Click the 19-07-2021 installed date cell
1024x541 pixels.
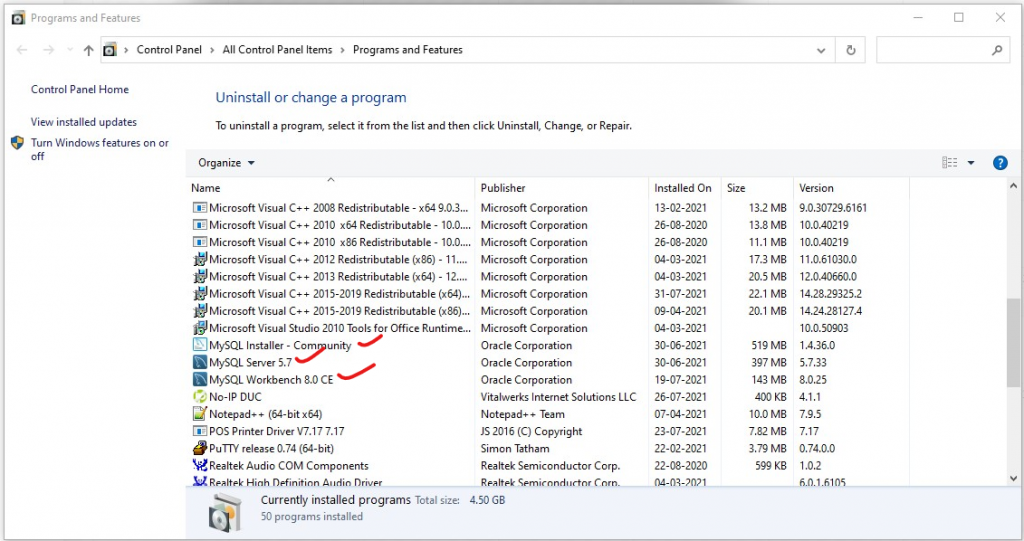[680, 380]
